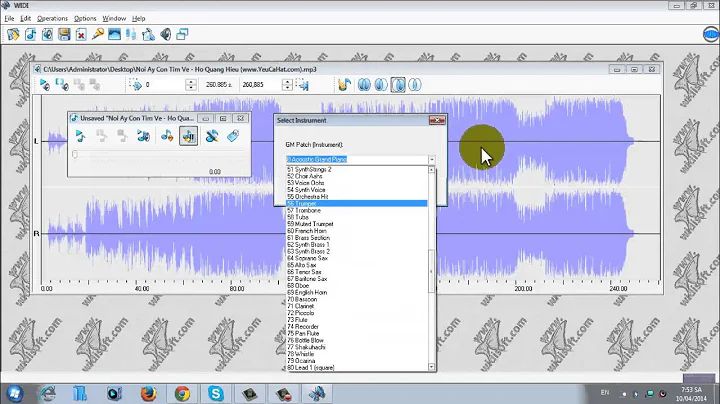Open the File menu

(9, 18)
